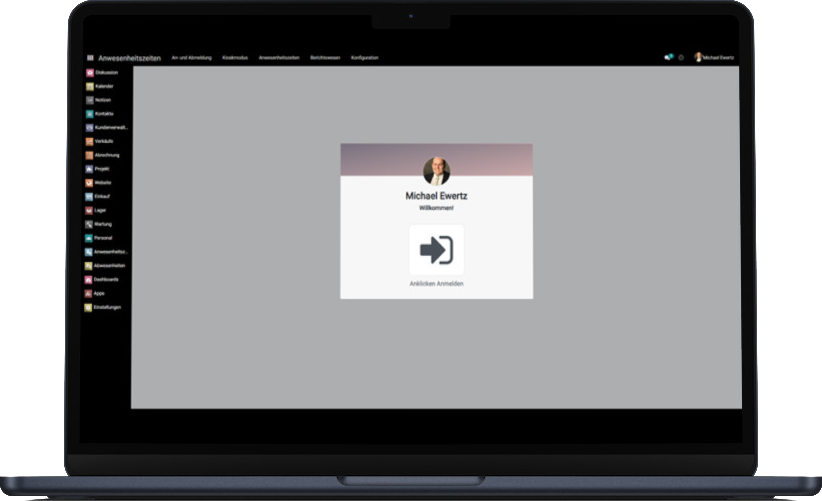Open the Verkäufe app
This screenshot has height=501, width=822.
(101, 142)
